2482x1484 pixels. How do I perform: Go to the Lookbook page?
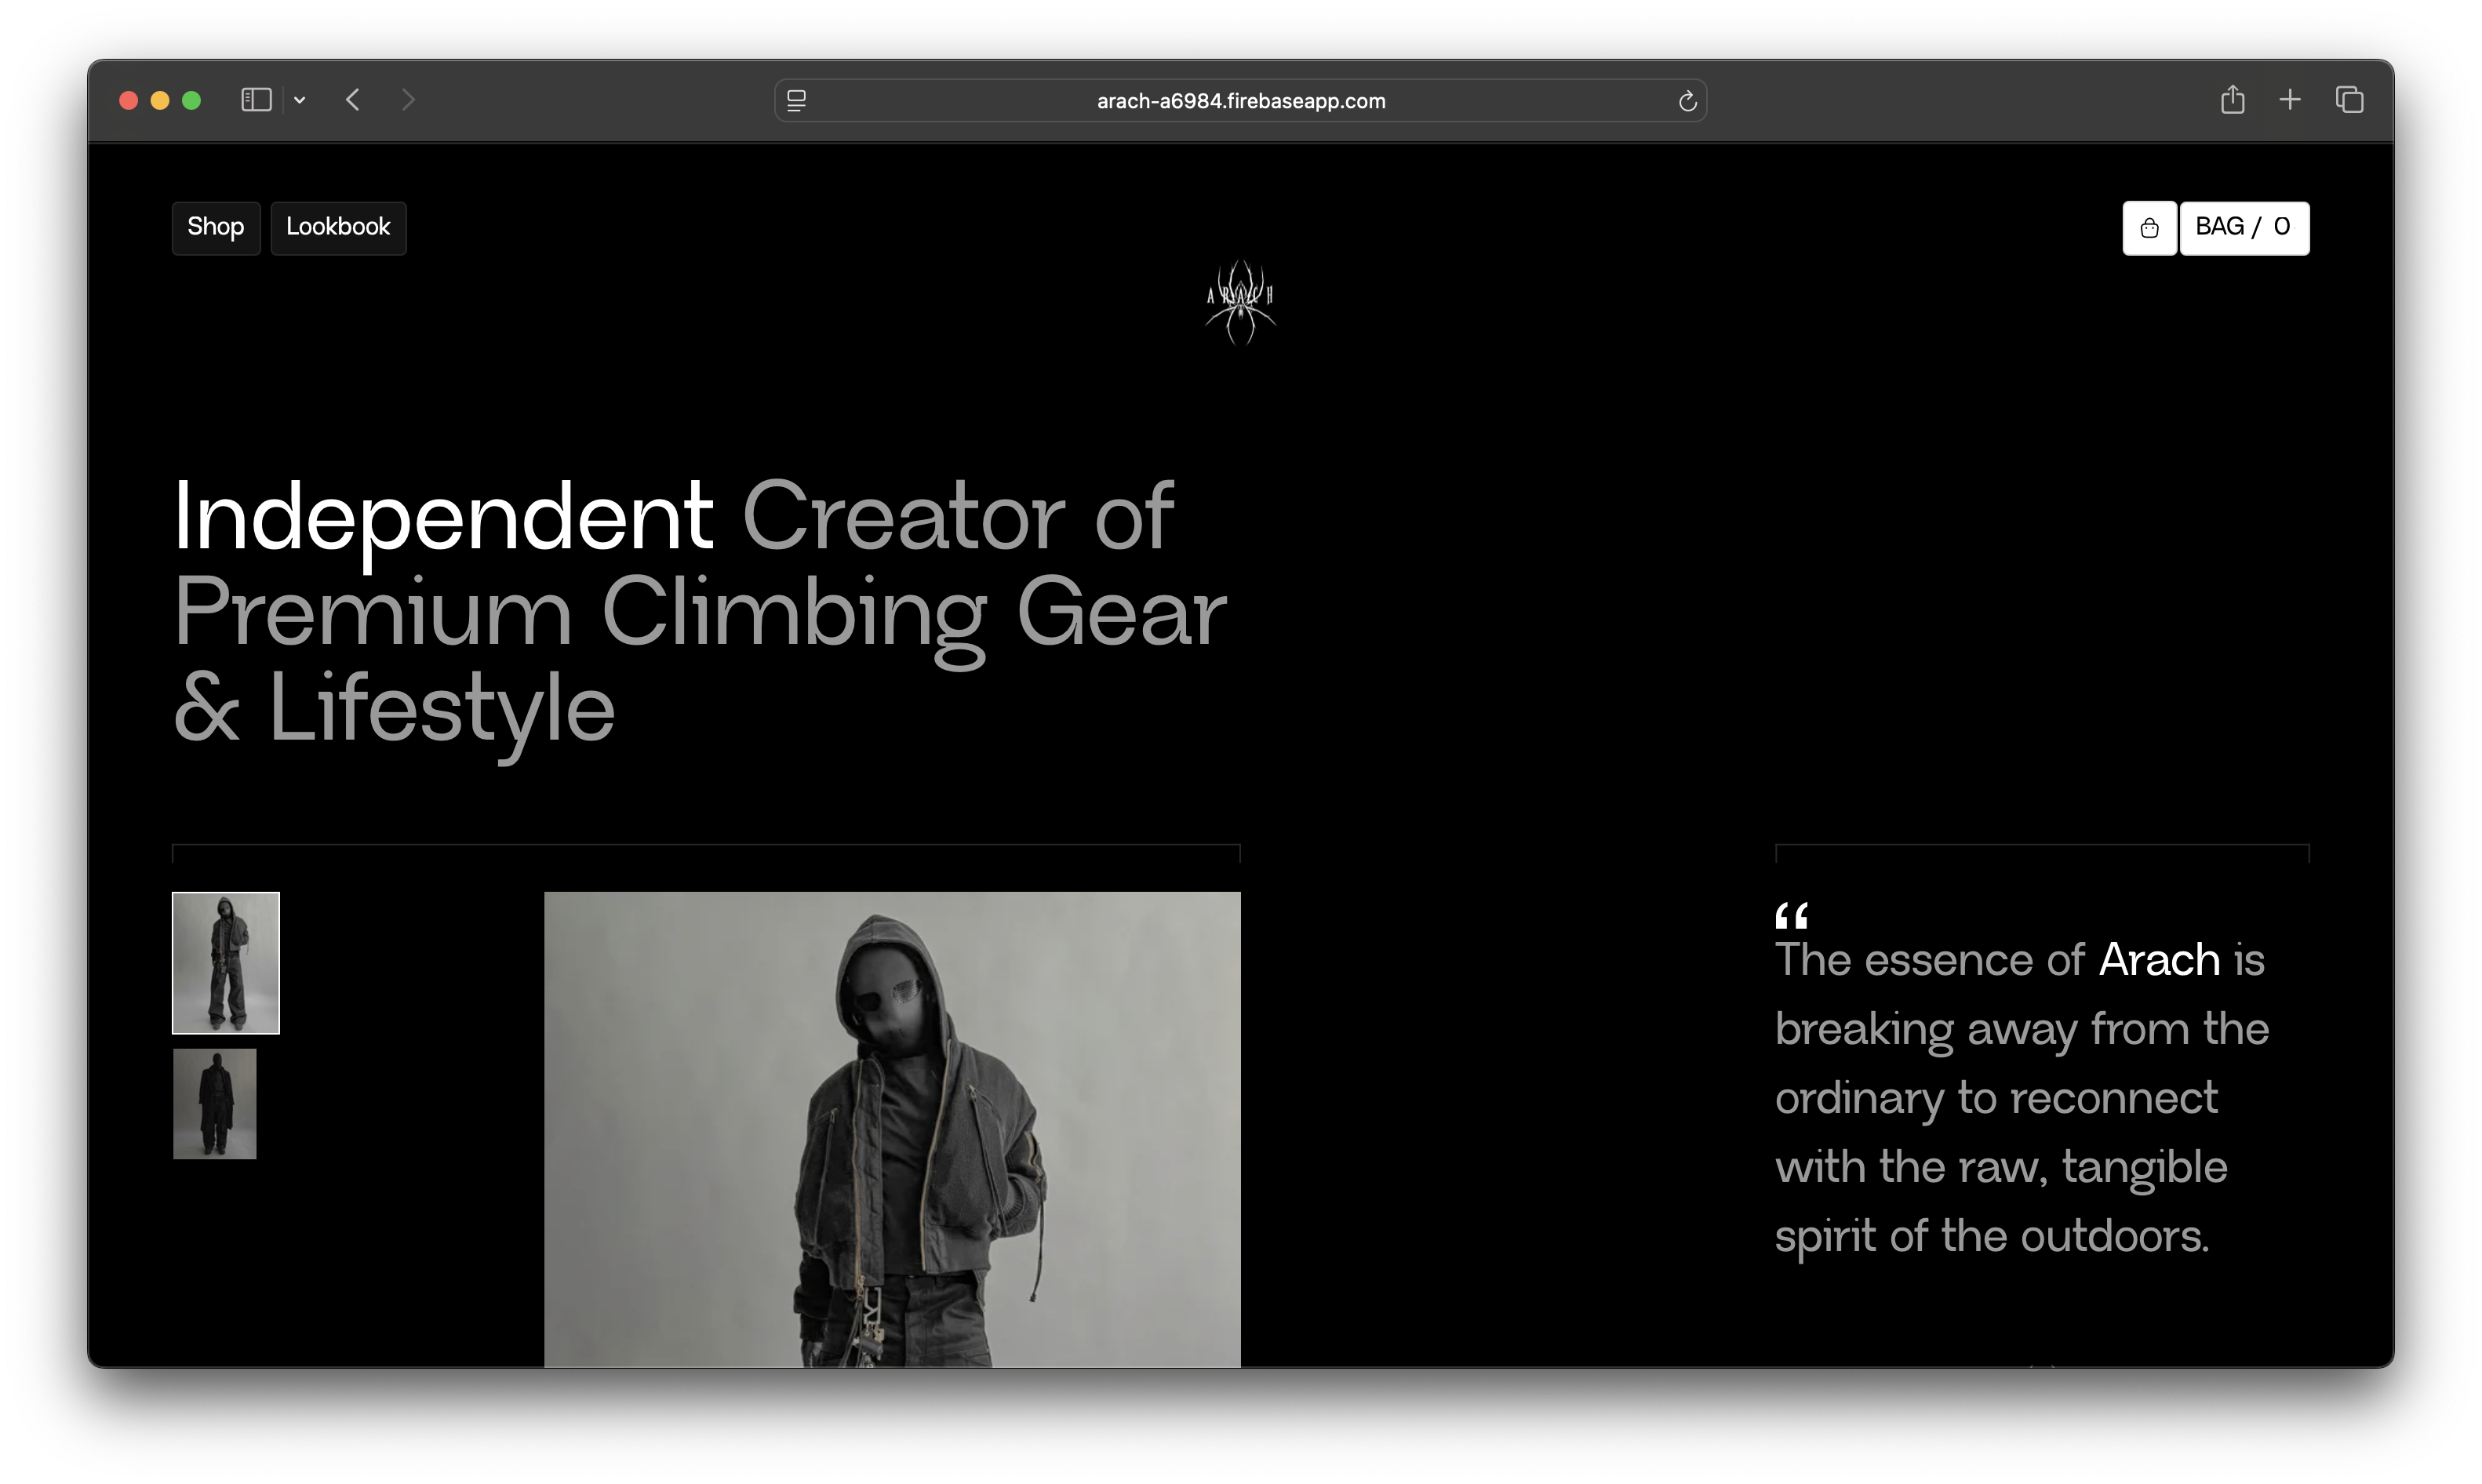coord(338,228)
